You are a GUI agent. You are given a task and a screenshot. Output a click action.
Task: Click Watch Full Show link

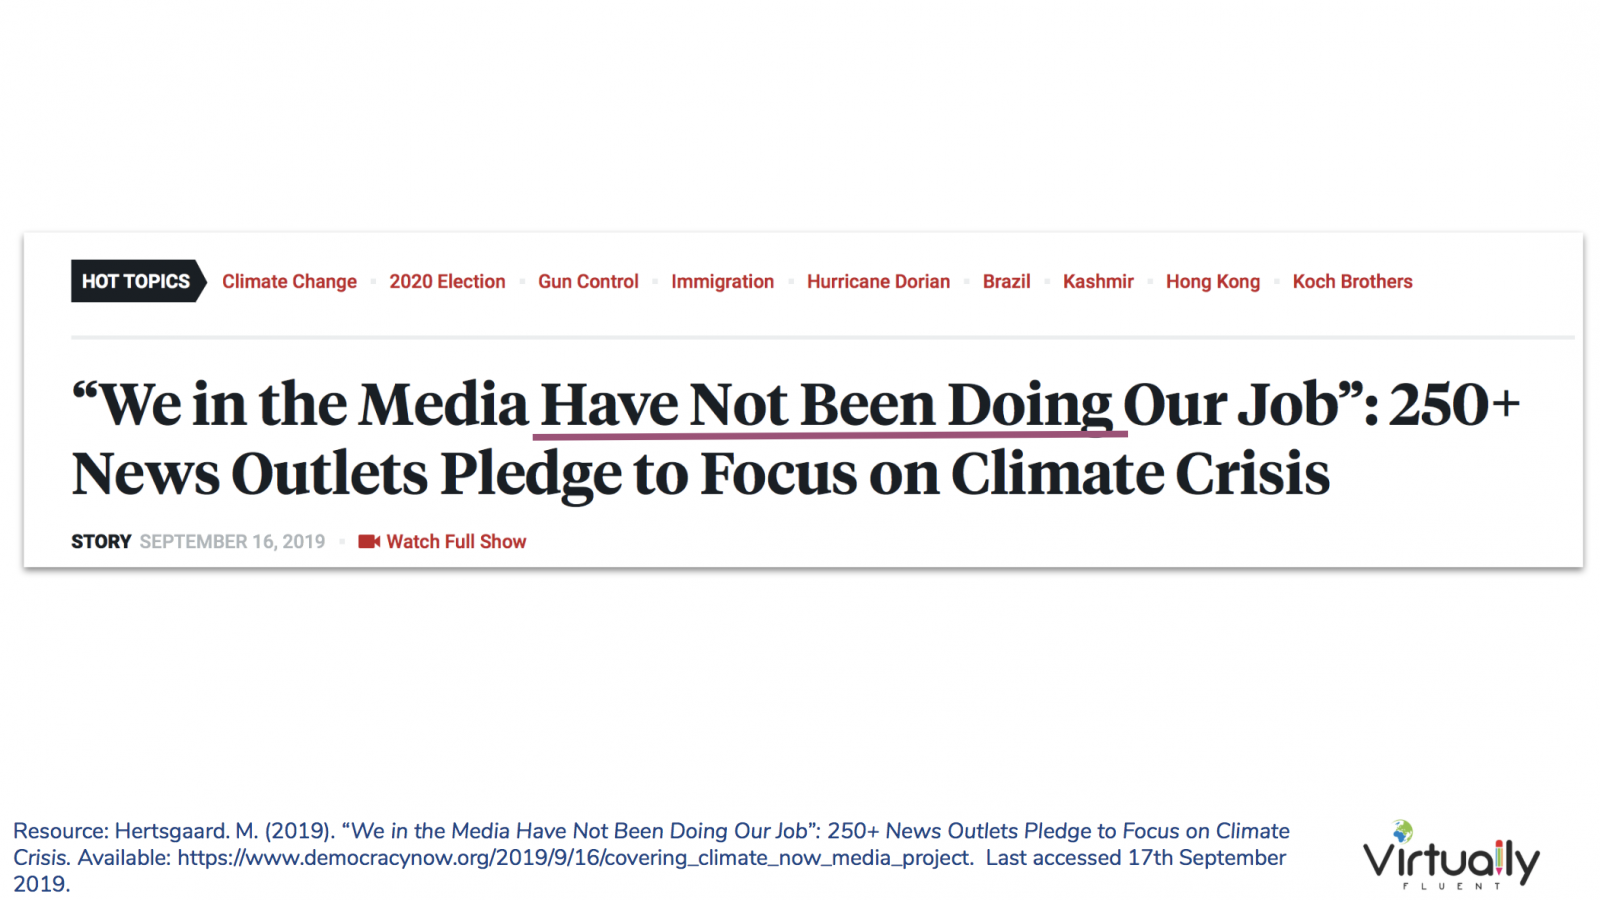click(x=456, y=541)
